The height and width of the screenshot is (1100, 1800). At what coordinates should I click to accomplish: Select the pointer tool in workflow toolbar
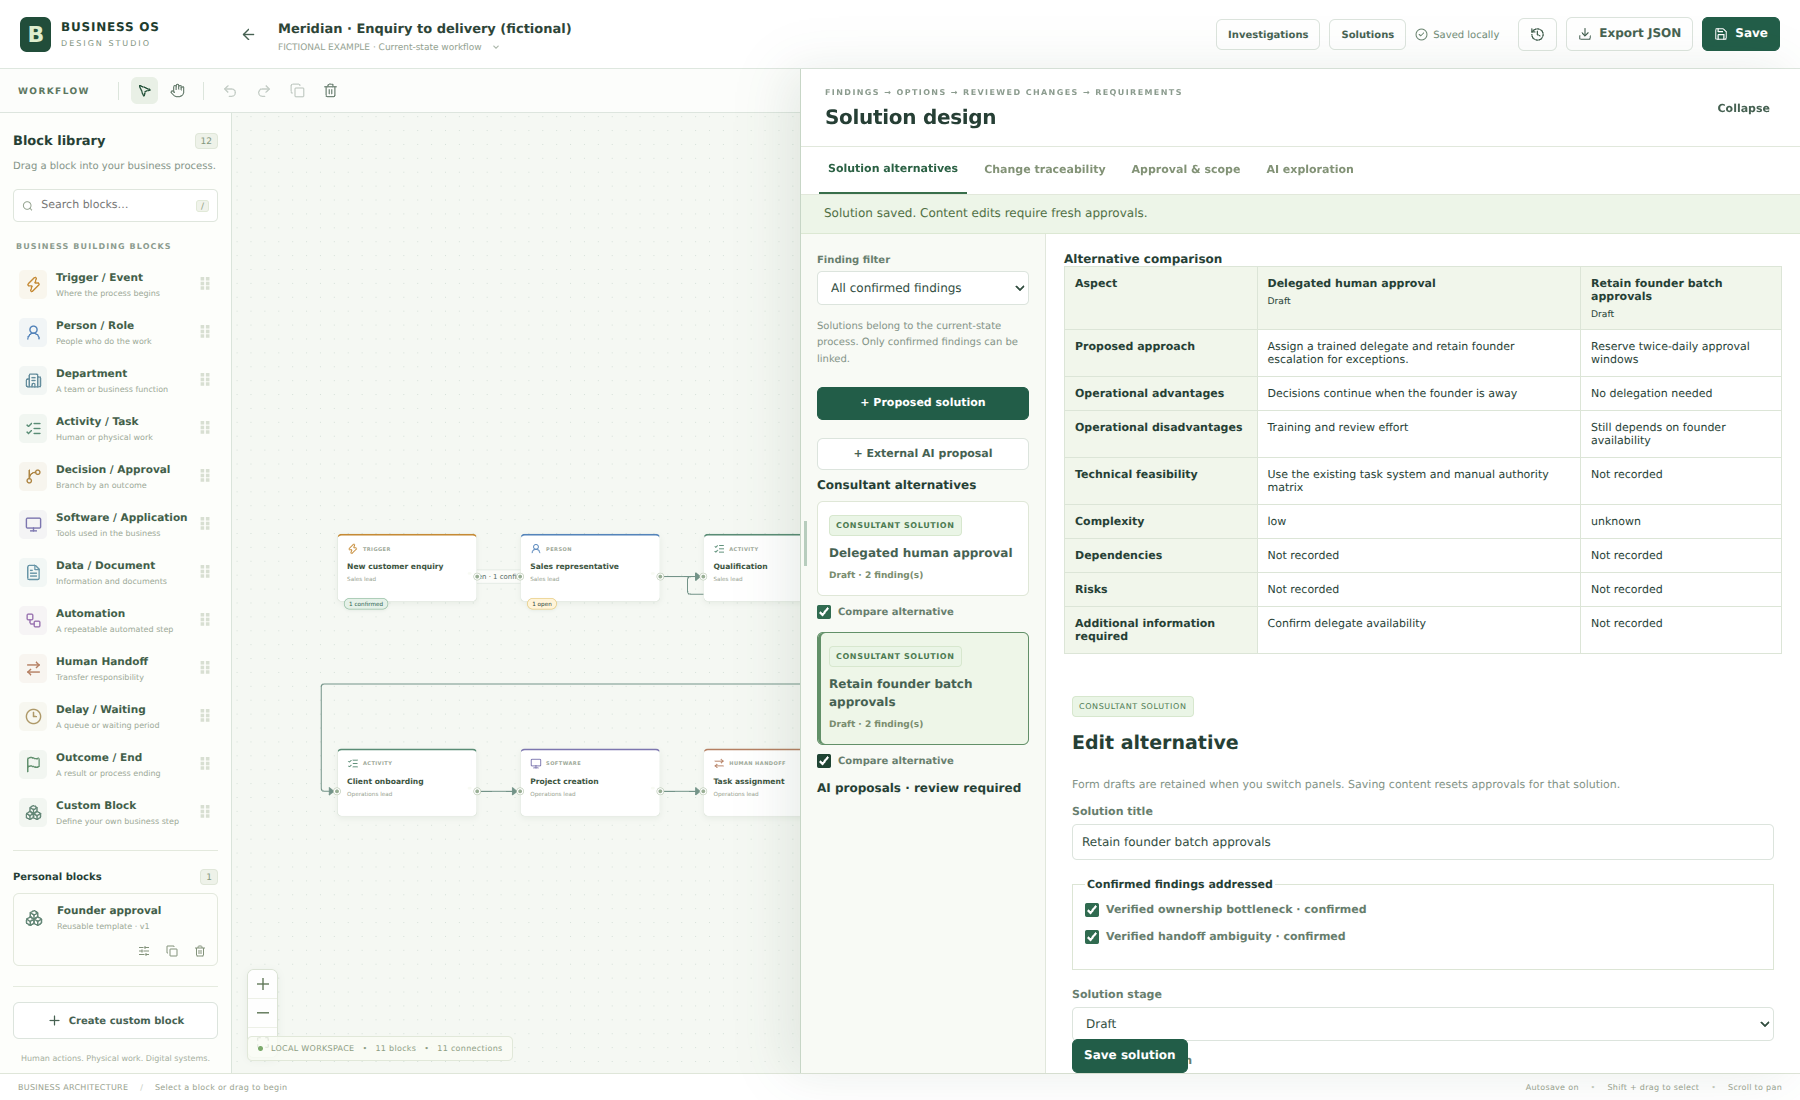pyautogui.click(x=145, y=91)
